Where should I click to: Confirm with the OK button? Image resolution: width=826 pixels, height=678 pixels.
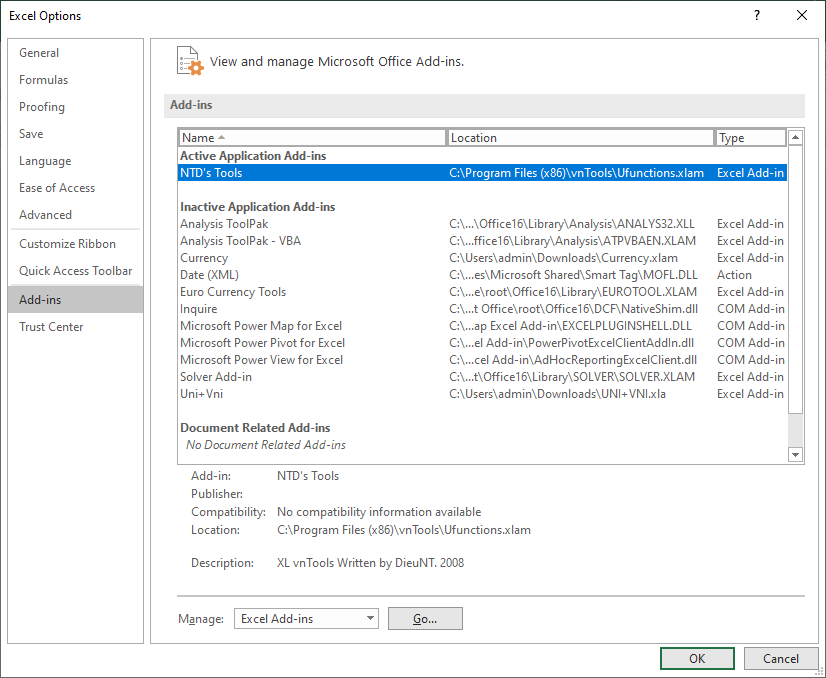tap(697, 658)
